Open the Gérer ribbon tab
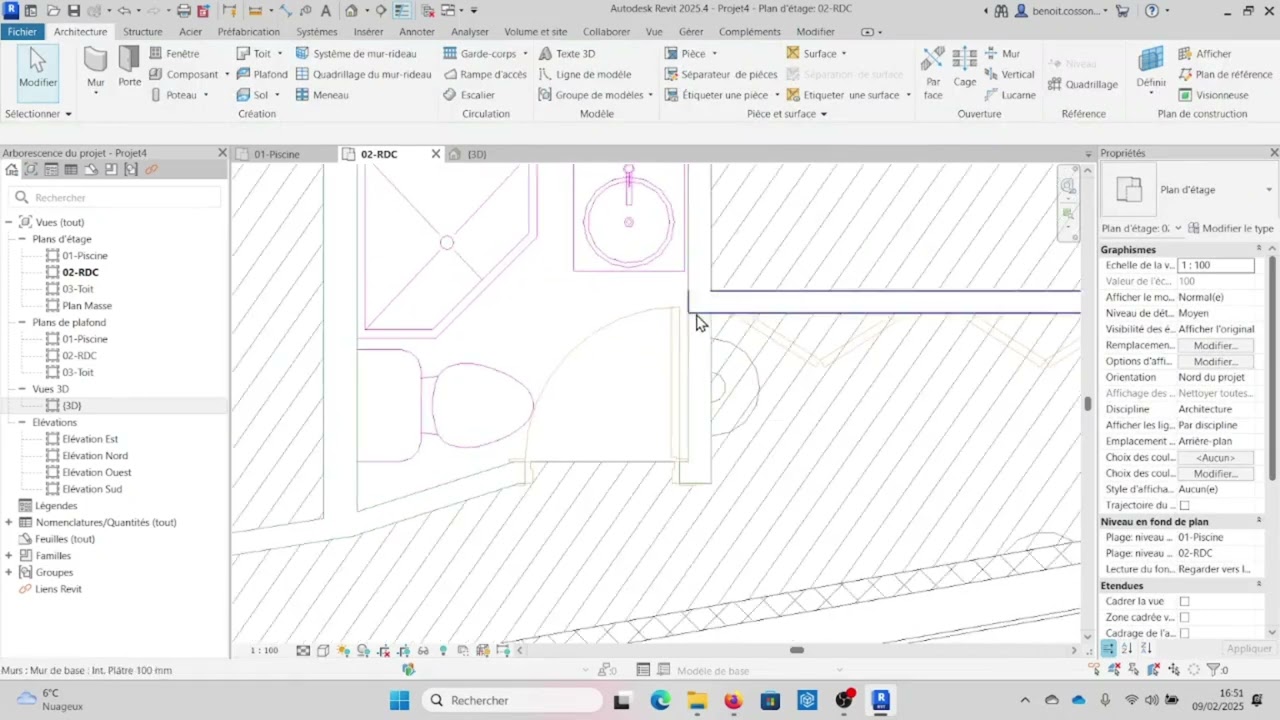 tap(691, 32)
